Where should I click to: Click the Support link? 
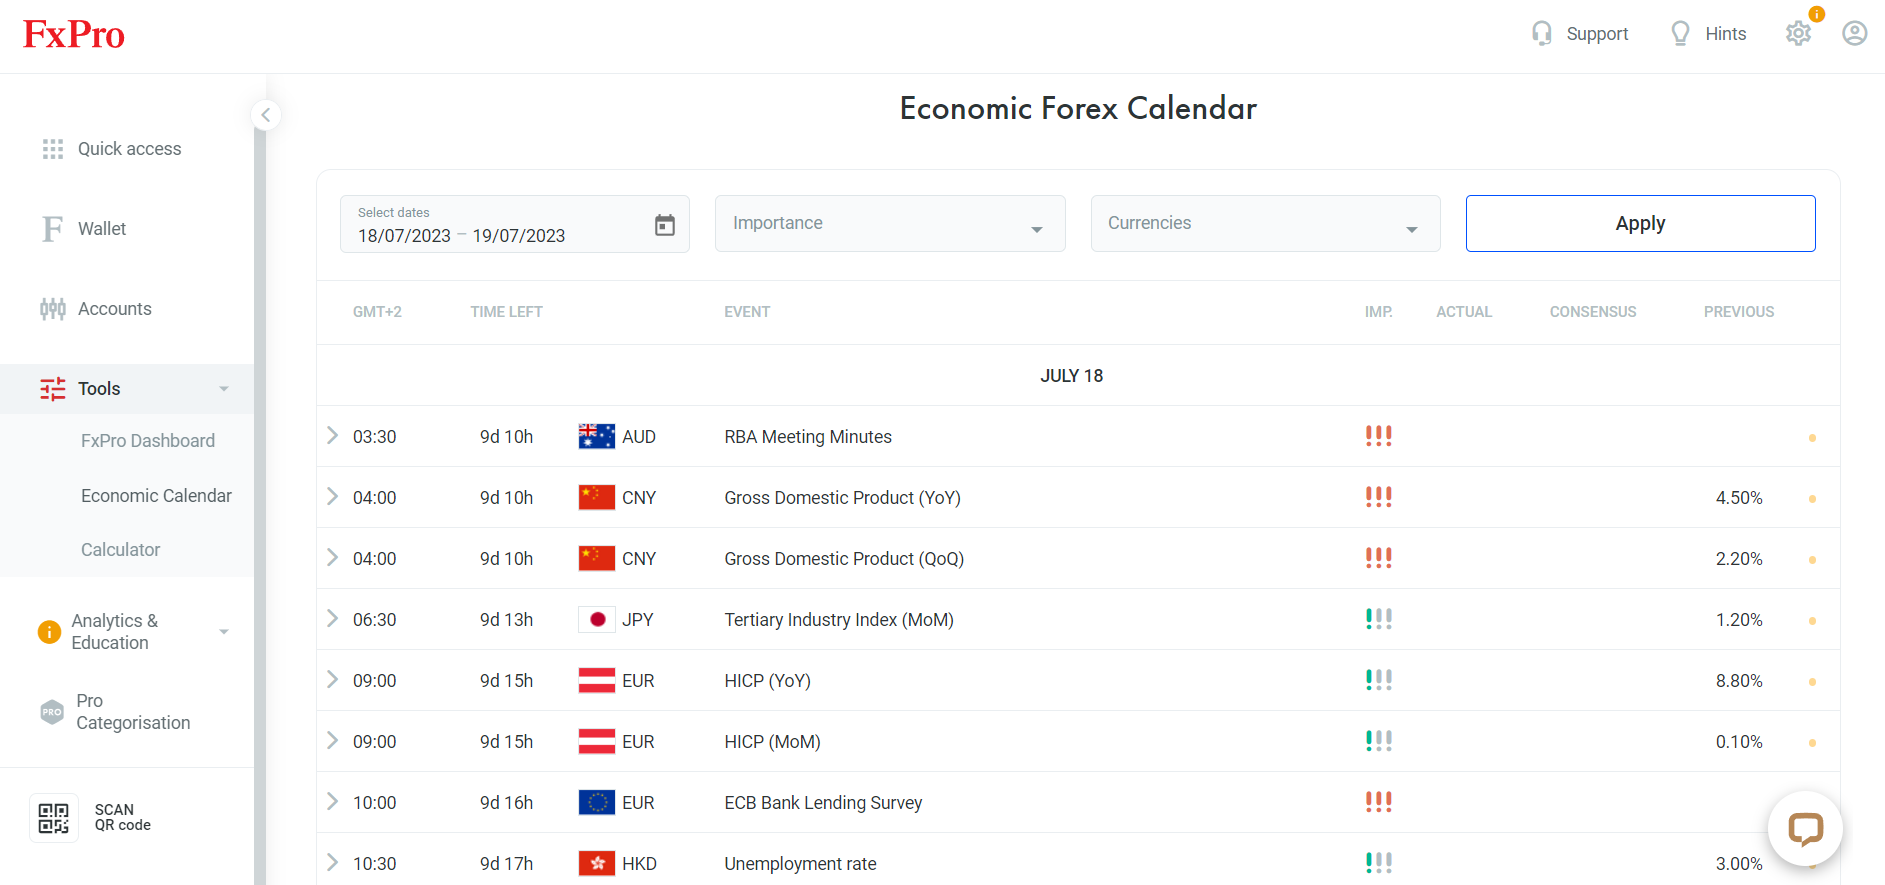click(1597, 34)
